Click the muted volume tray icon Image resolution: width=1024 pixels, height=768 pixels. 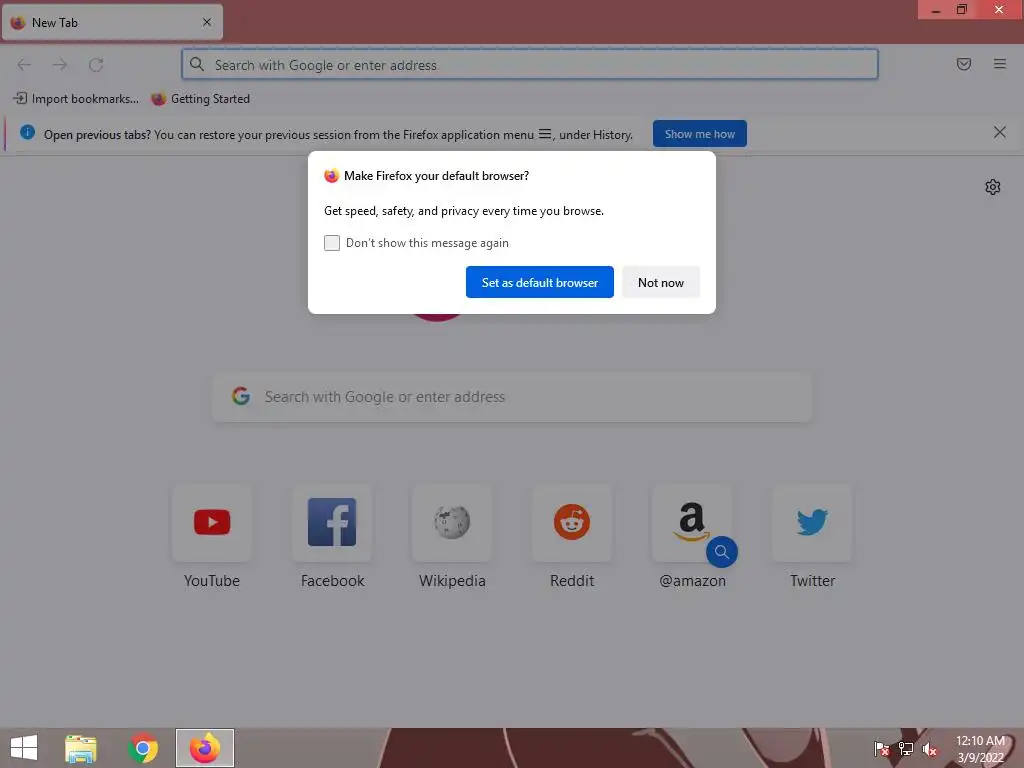(x=930, y=749)
